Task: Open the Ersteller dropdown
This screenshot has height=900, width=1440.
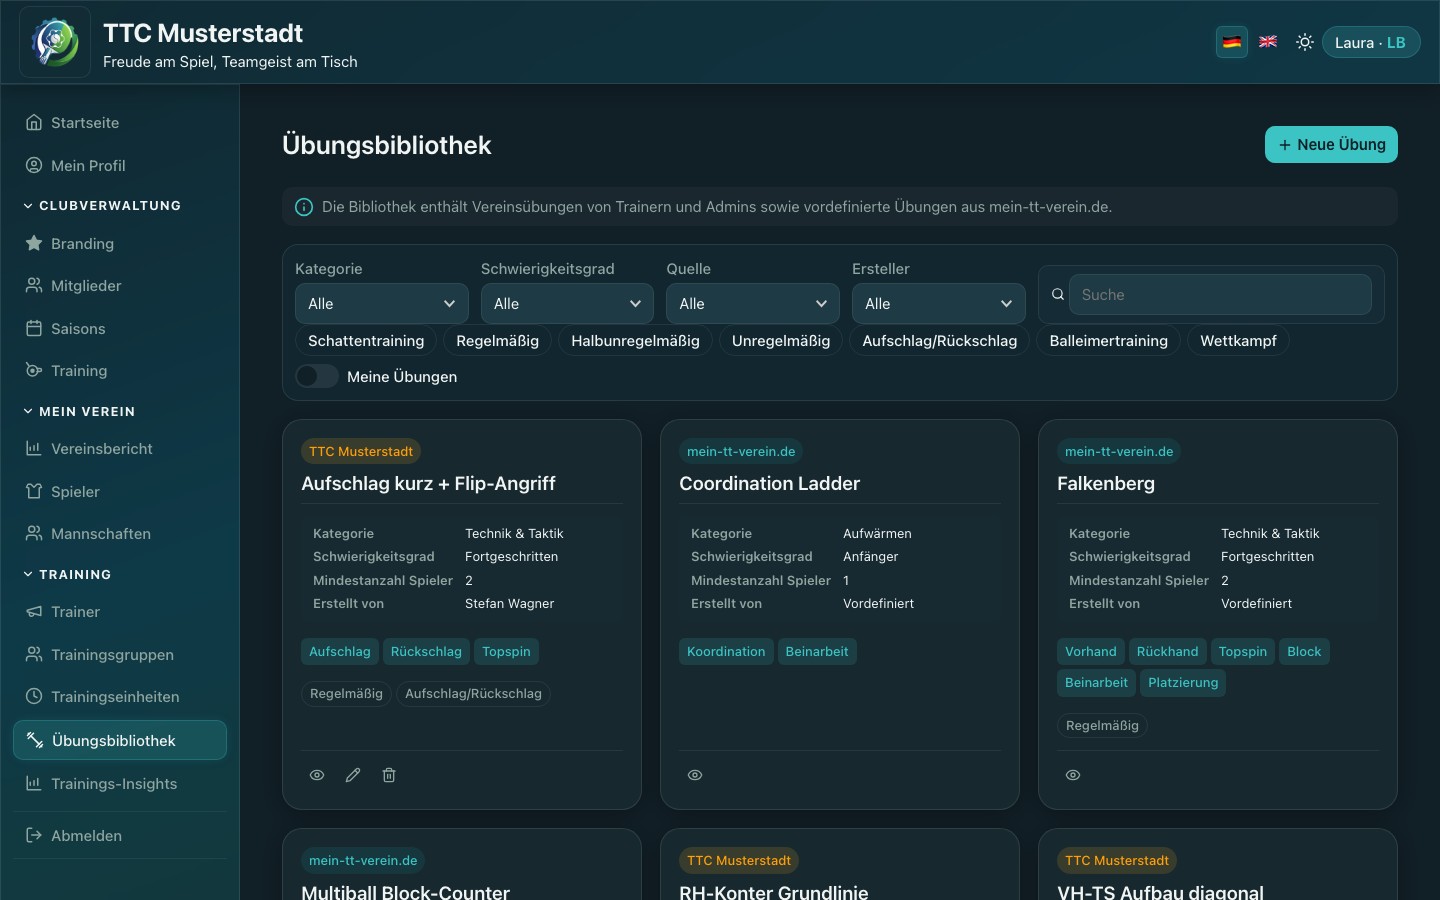Action: pos(939,304)
